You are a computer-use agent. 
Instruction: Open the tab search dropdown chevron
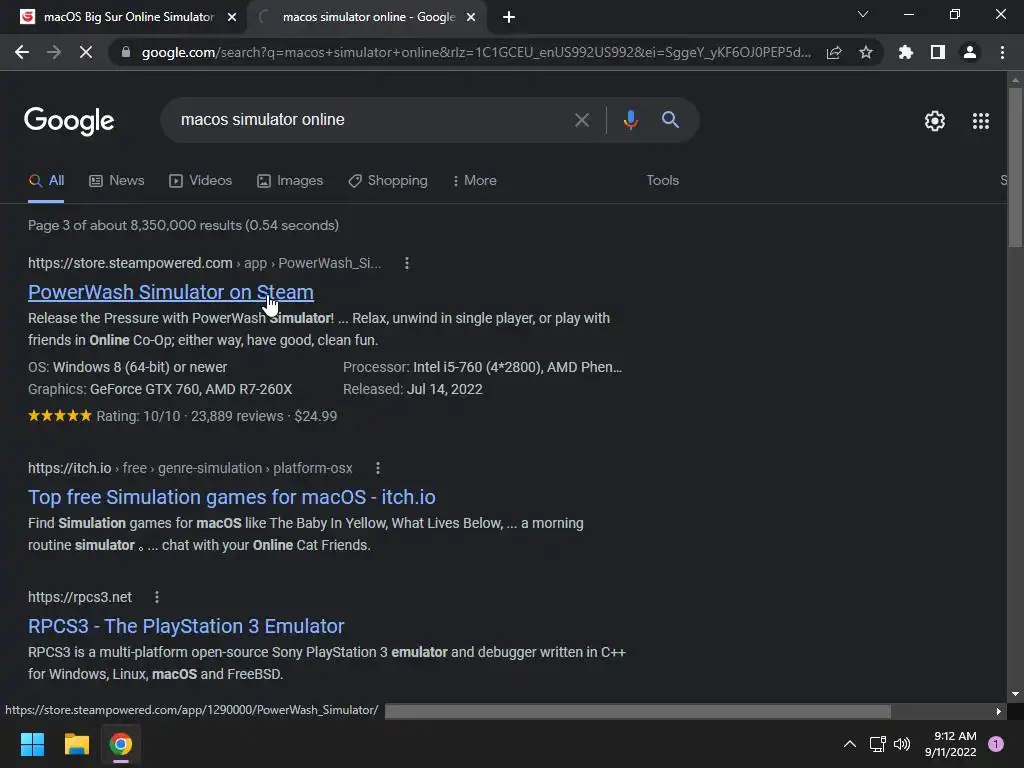click(863, 14)
